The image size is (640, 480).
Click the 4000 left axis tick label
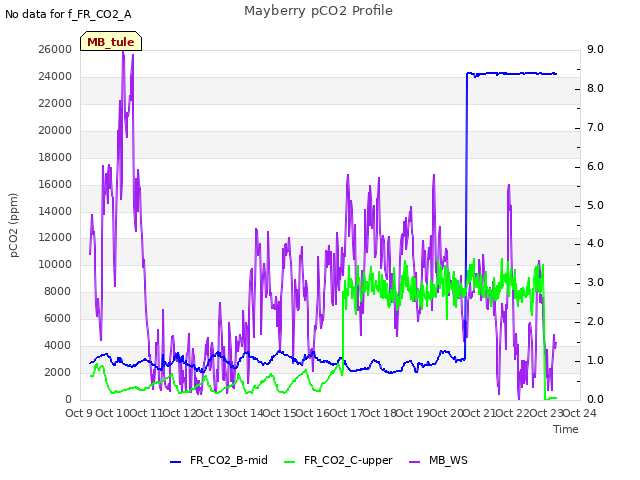57,345
